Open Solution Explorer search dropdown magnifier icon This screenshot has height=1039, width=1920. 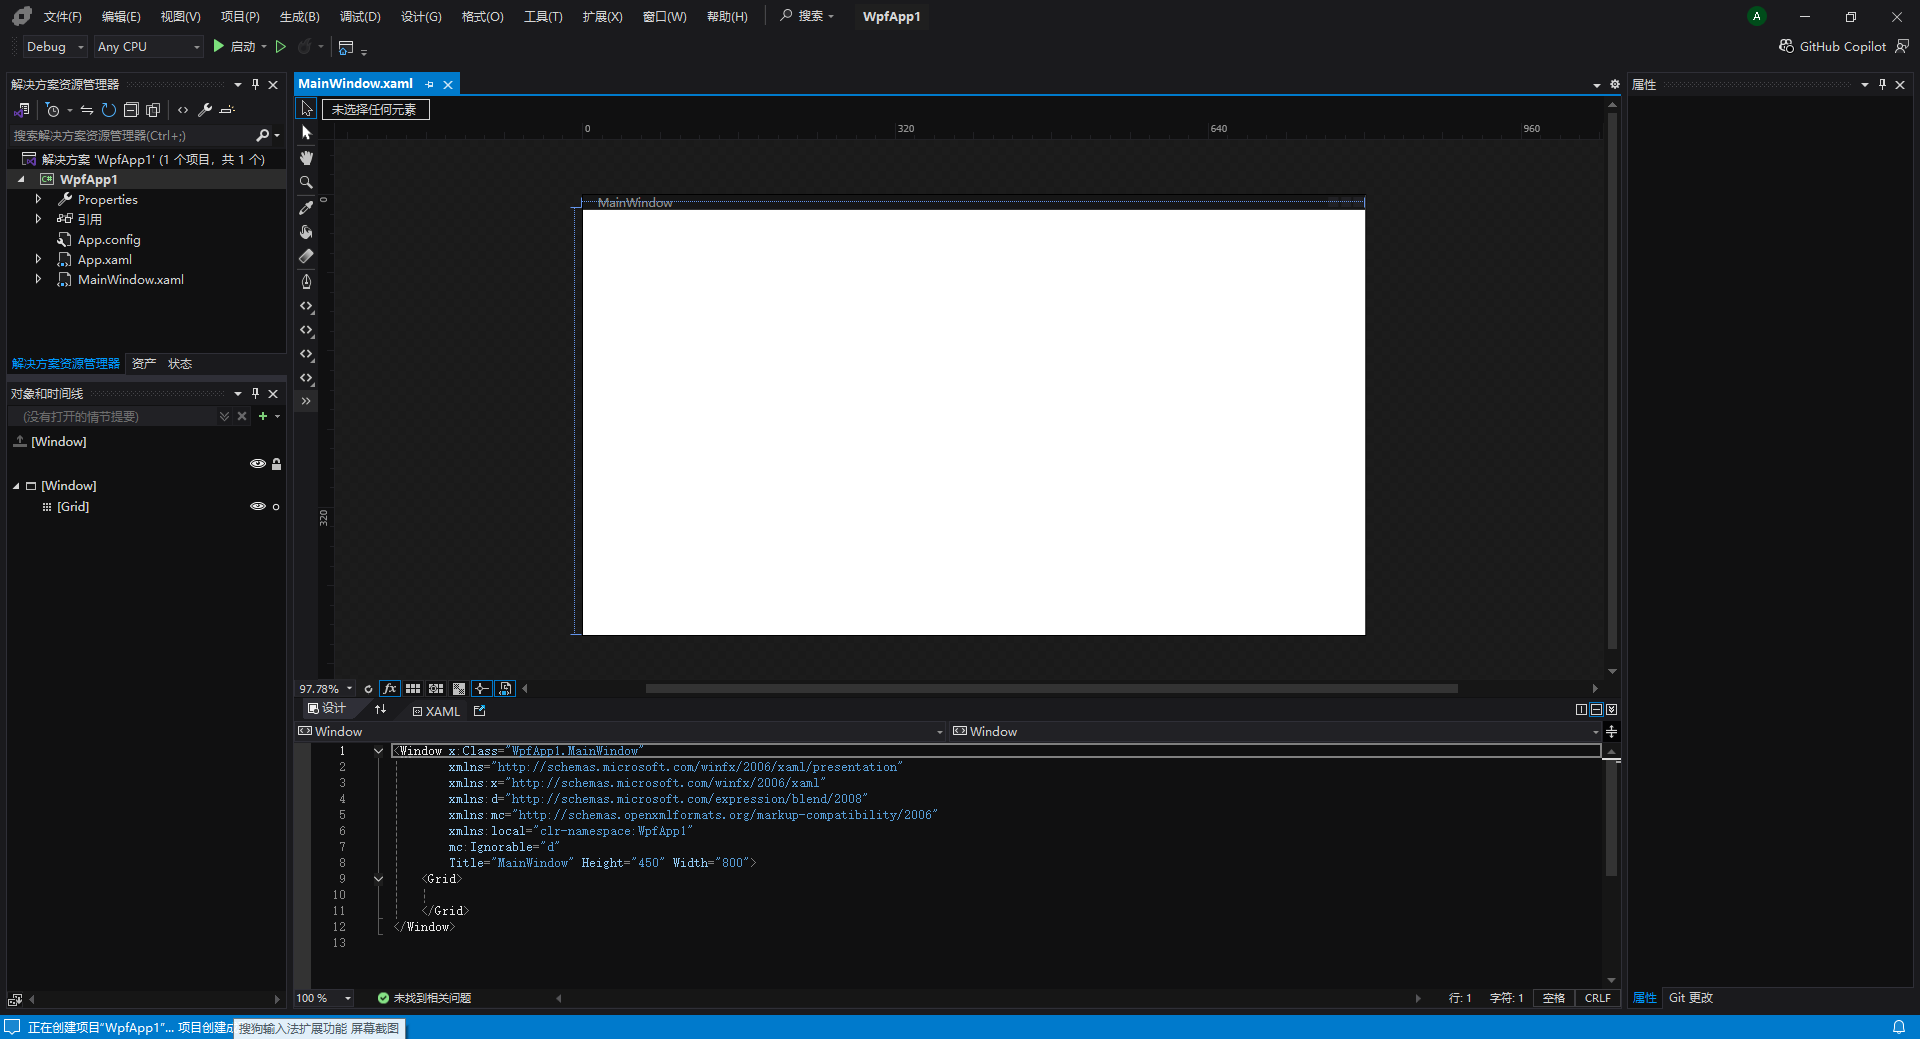[x=263, y=135]
